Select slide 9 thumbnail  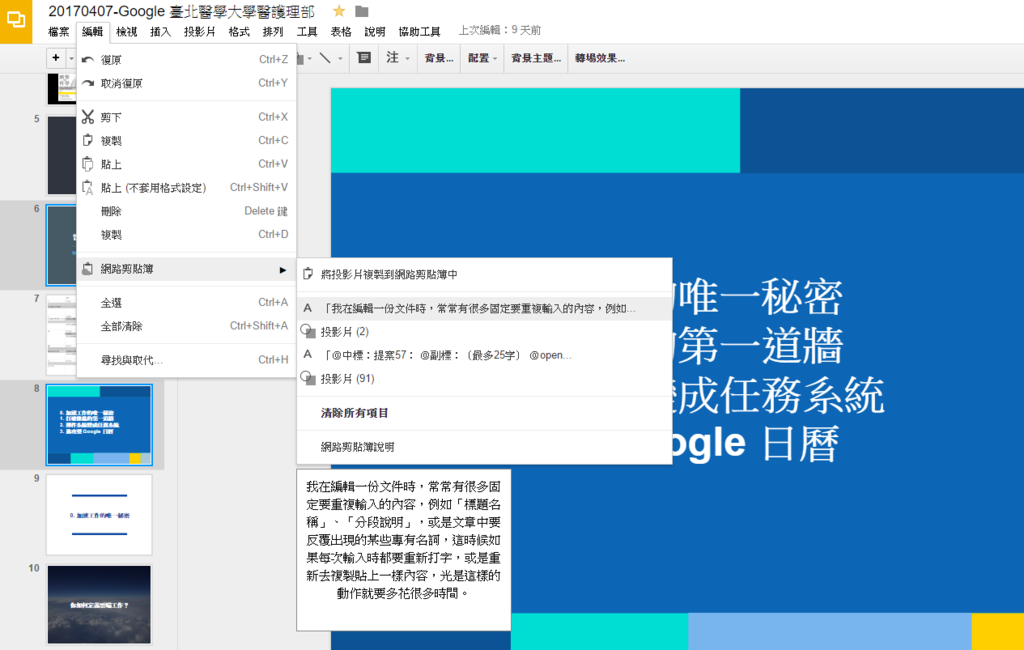[99, 515]
